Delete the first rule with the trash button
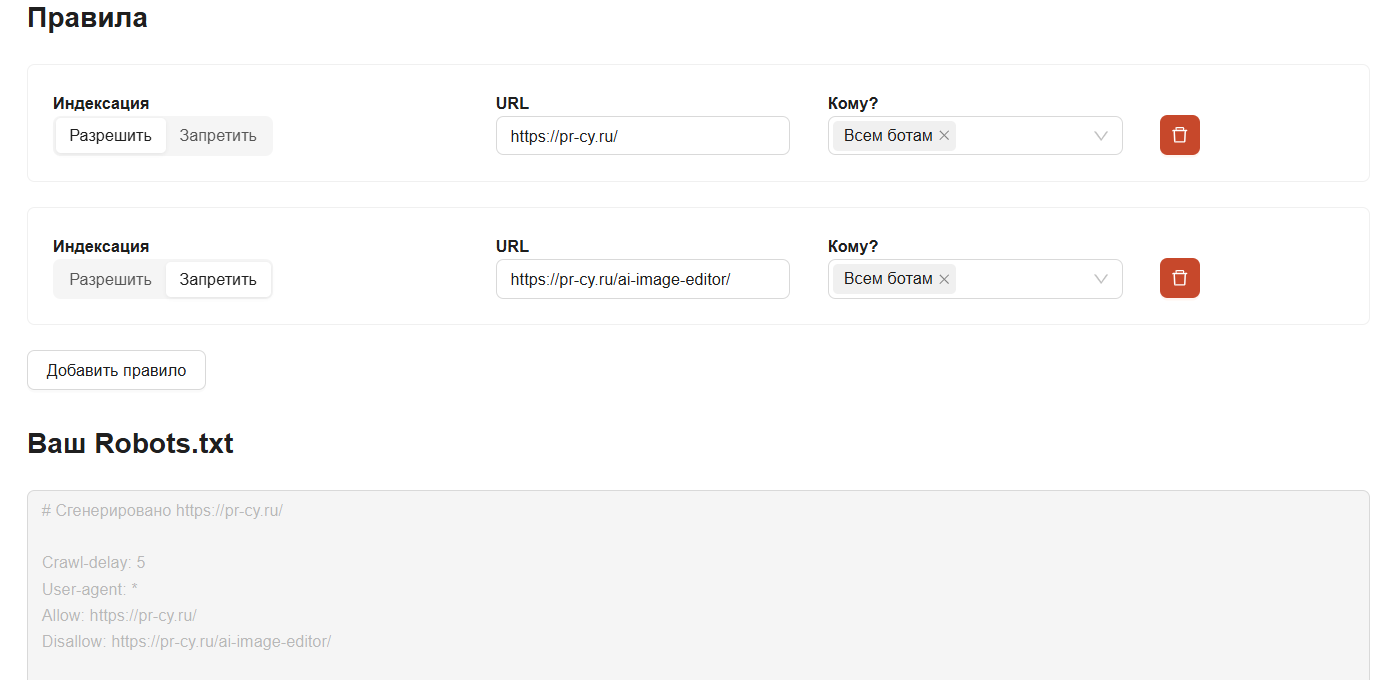Viewport: 1395px width, 680px height. pos(1179,135)
